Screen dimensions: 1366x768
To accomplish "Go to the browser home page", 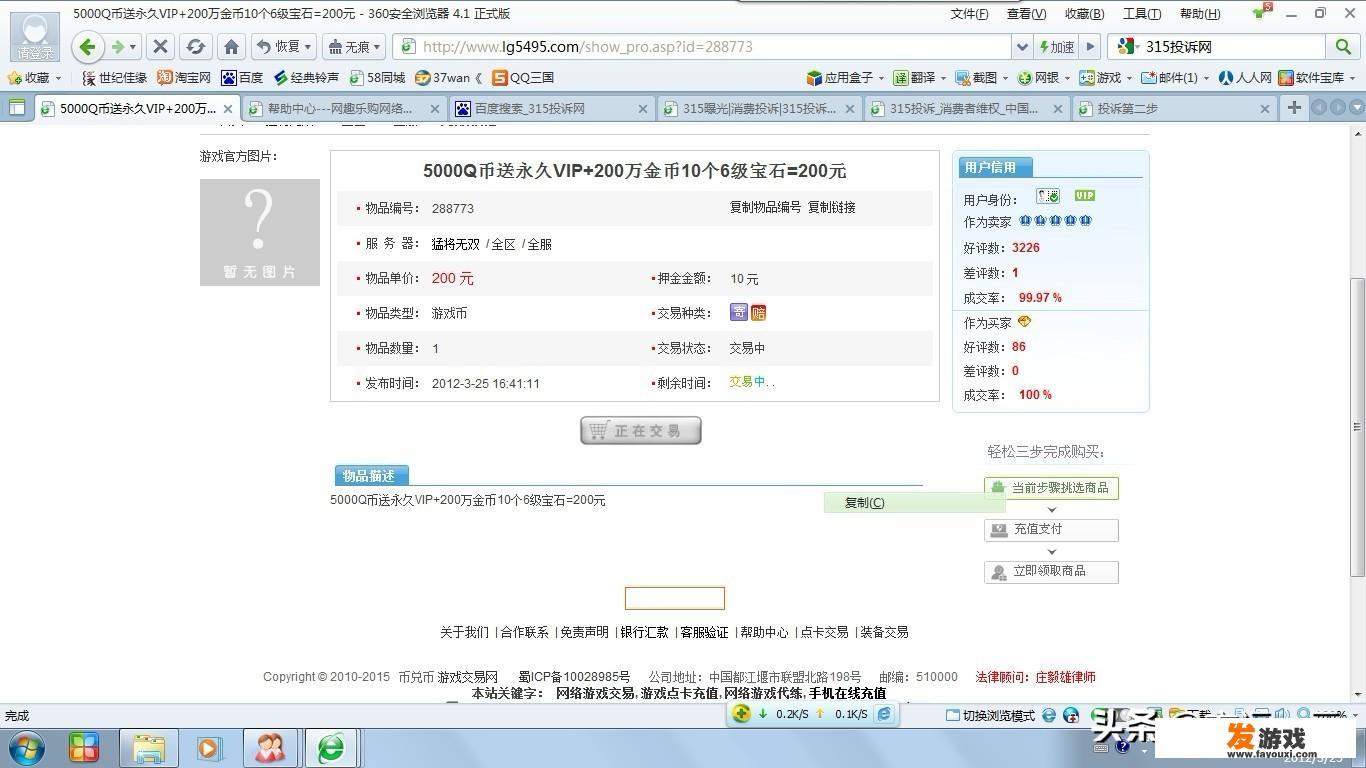I will (231, 47).
